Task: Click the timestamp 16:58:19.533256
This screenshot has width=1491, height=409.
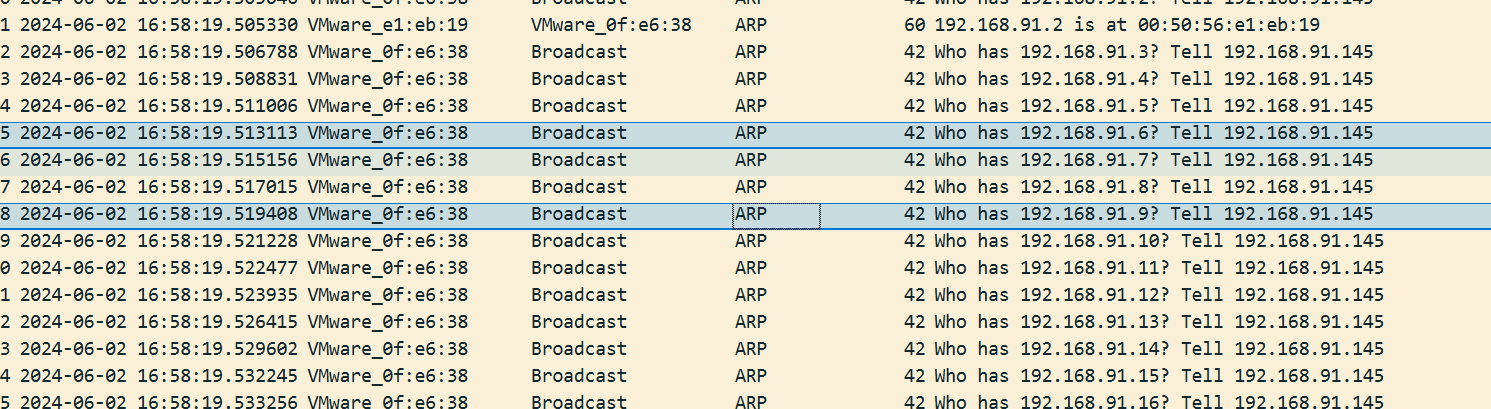Action: pyautogui.click(x=218, y=401)
